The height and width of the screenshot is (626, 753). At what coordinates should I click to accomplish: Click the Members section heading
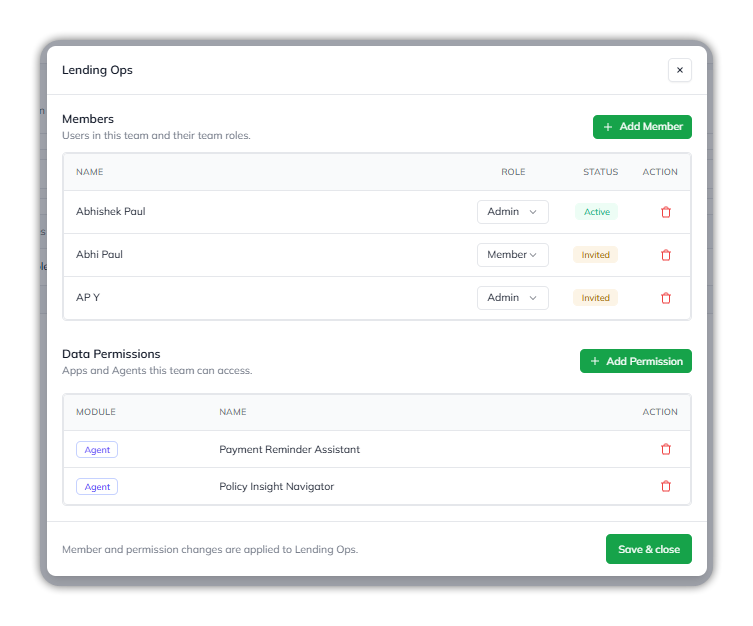pyautogui.click(x=88, y=119)
